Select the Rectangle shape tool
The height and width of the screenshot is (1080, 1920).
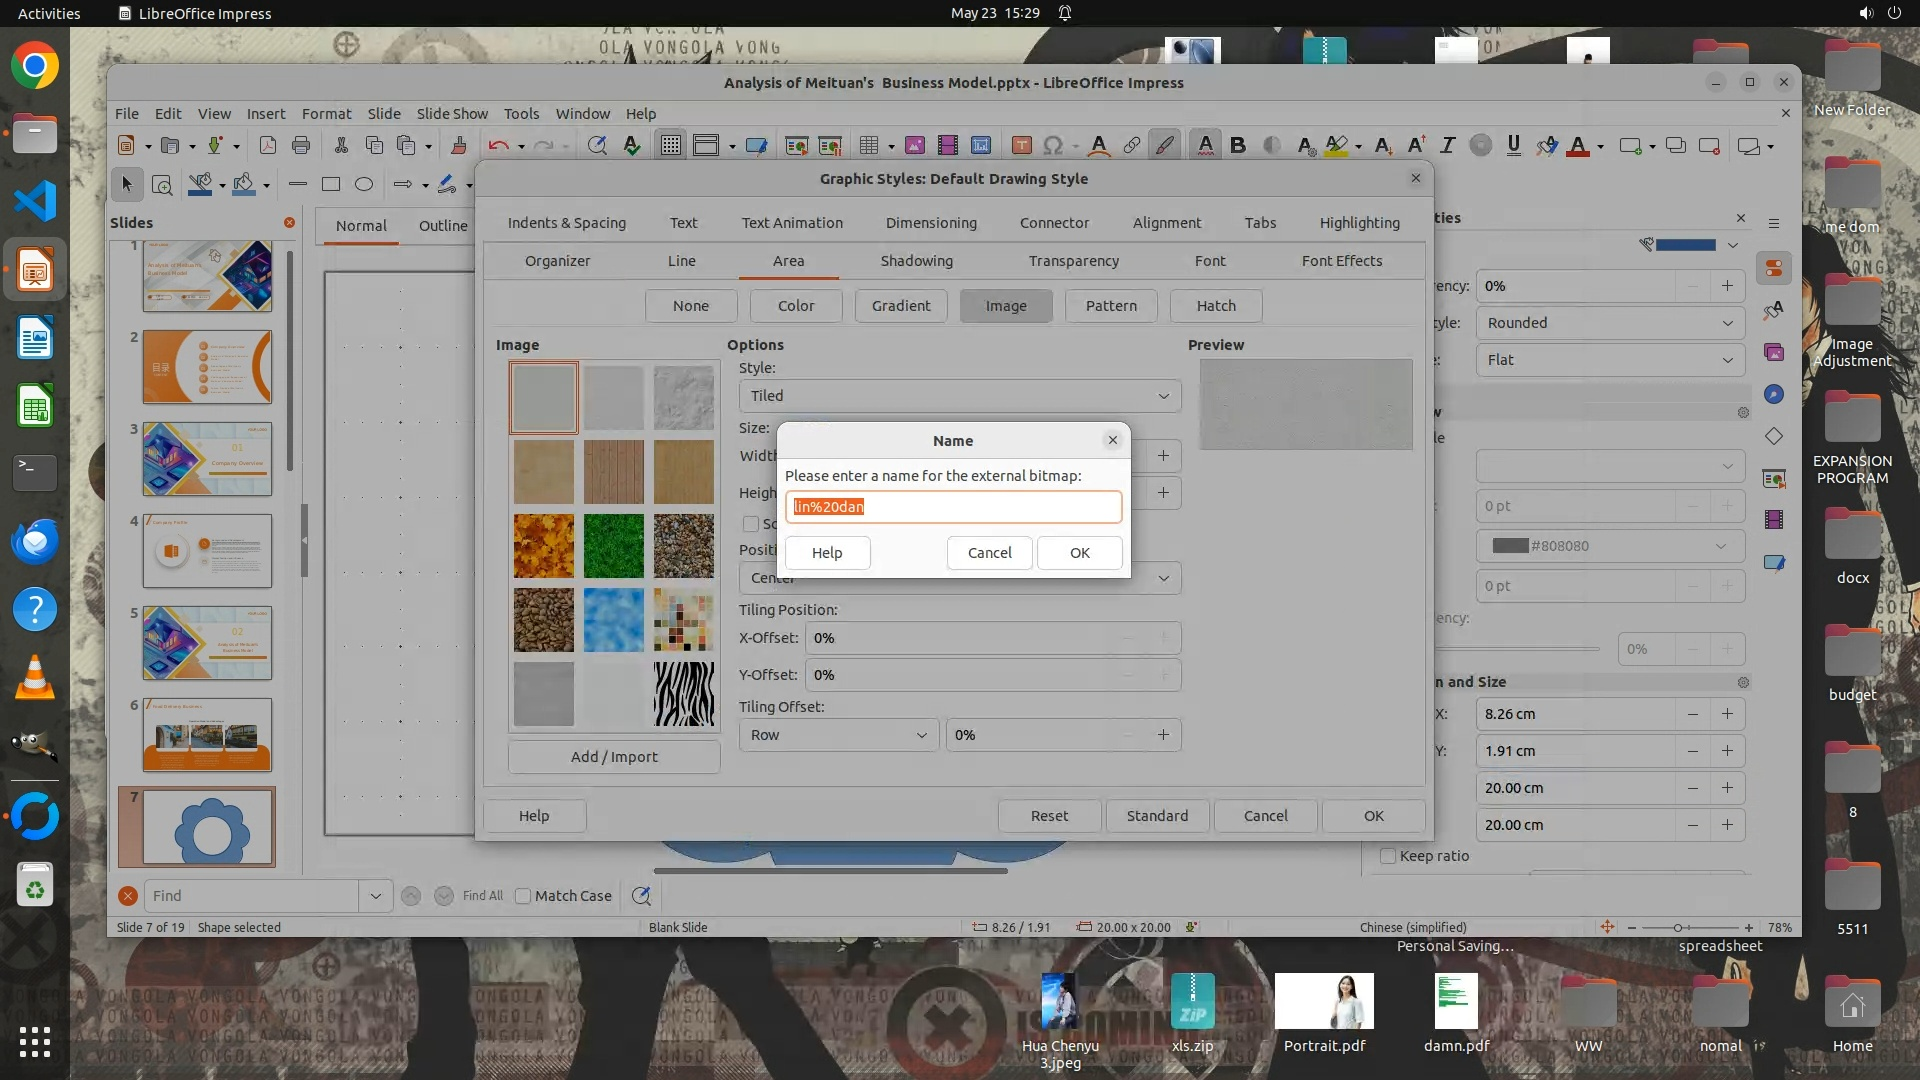point(331,184)
